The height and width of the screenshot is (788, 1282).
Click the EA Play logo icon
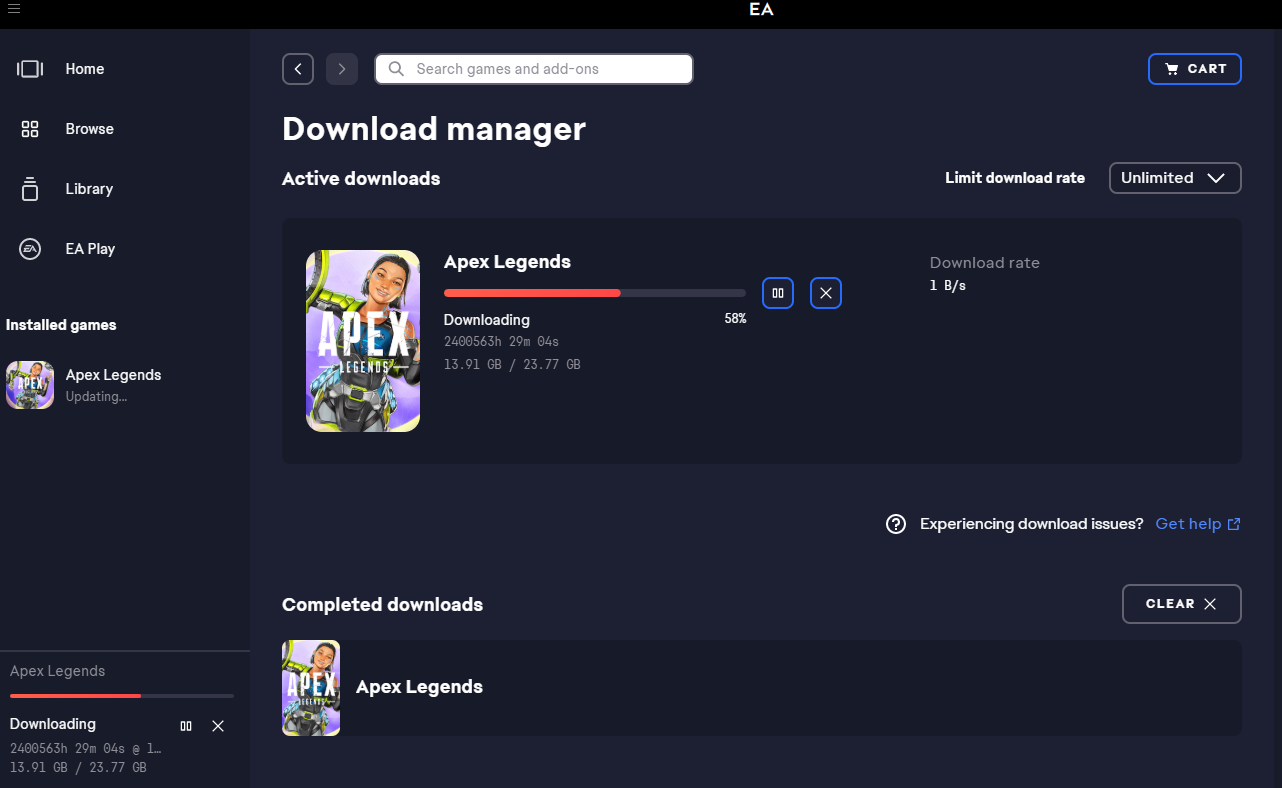click(x=30, y=249)
